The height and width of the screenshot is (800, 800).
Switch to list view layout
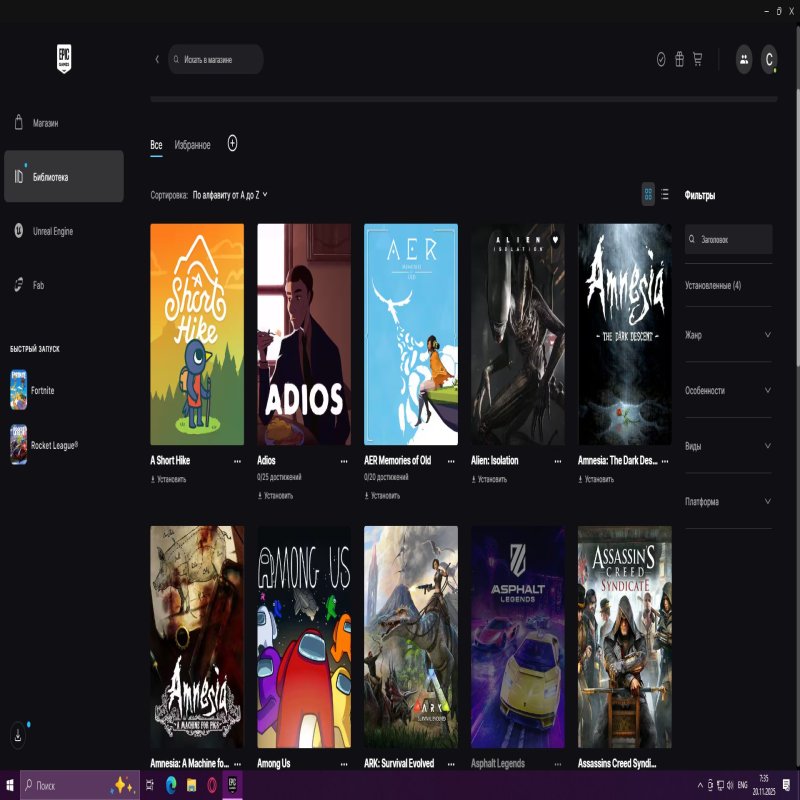pos(665,194)
